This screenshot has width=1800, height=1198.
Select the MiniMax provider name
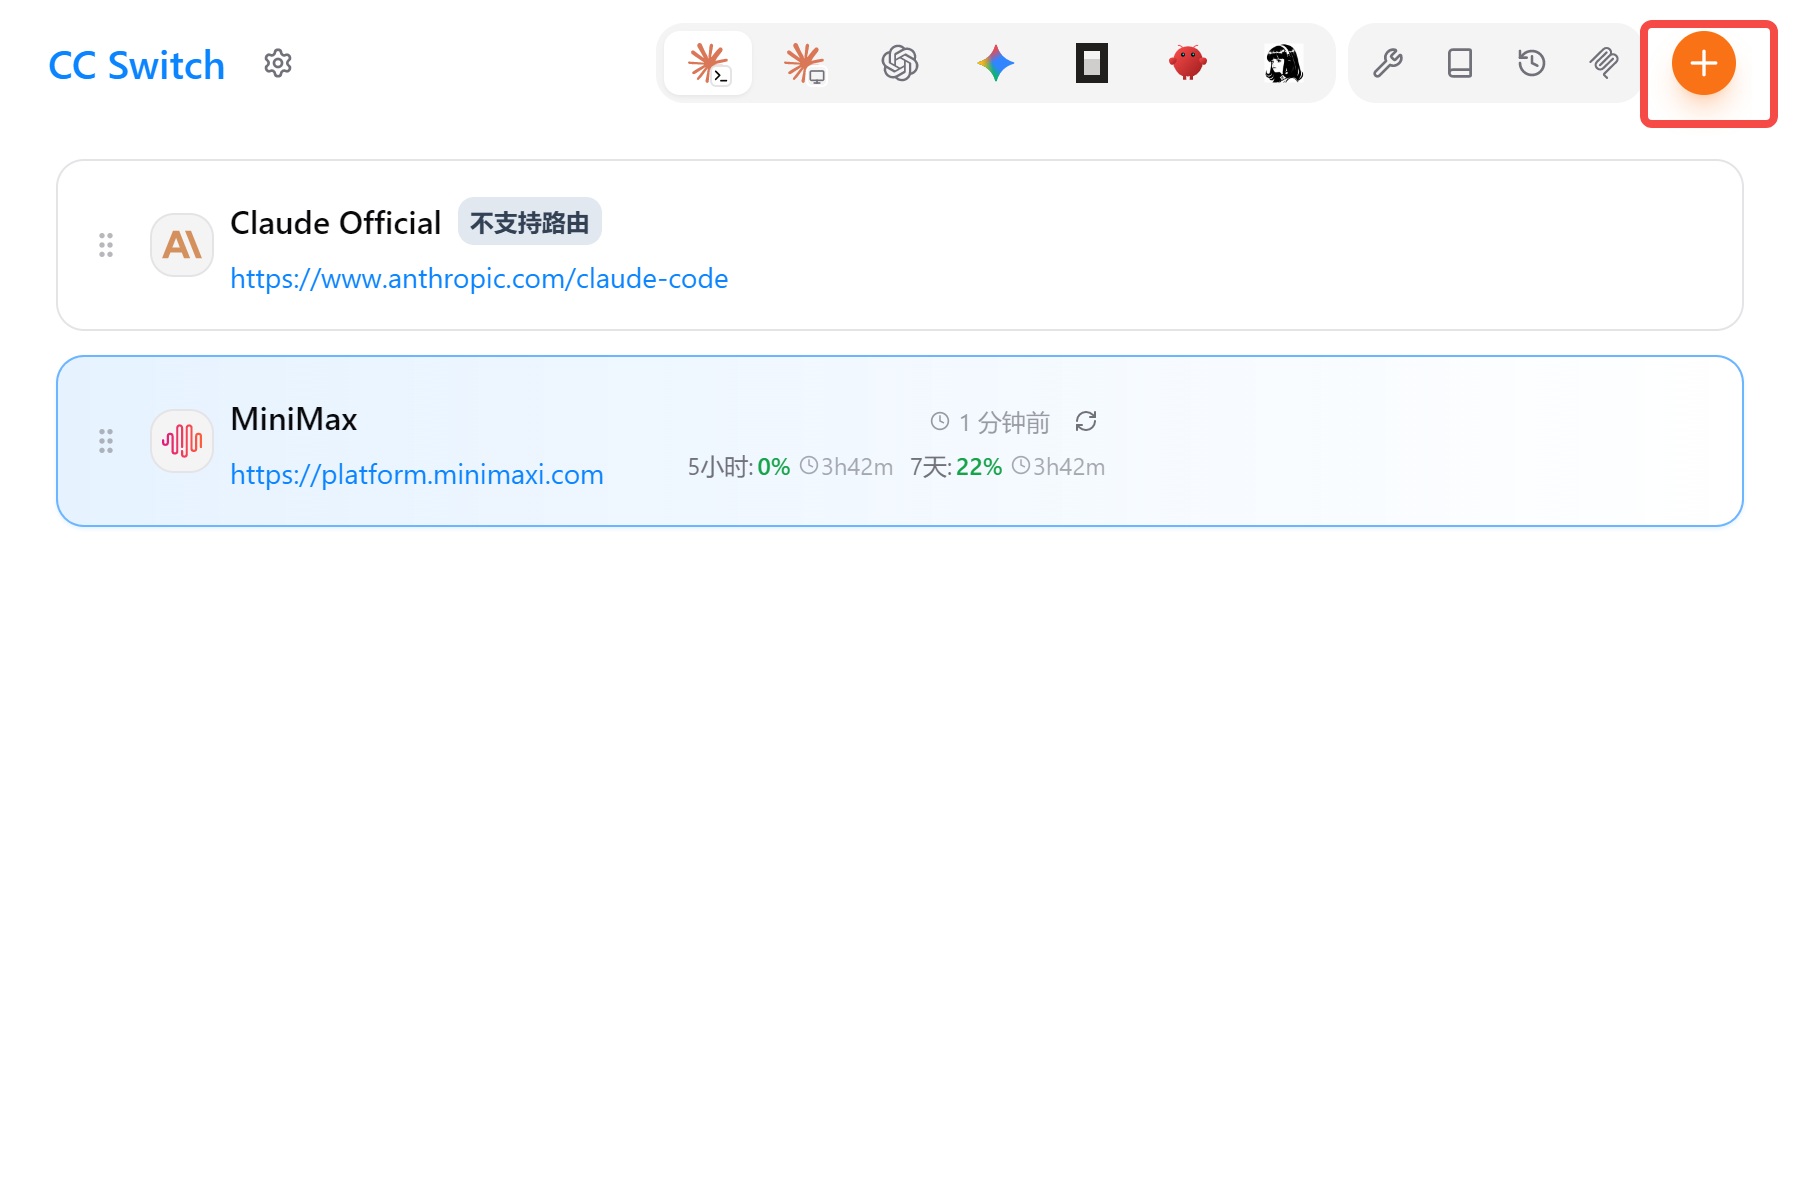[293, 419]
